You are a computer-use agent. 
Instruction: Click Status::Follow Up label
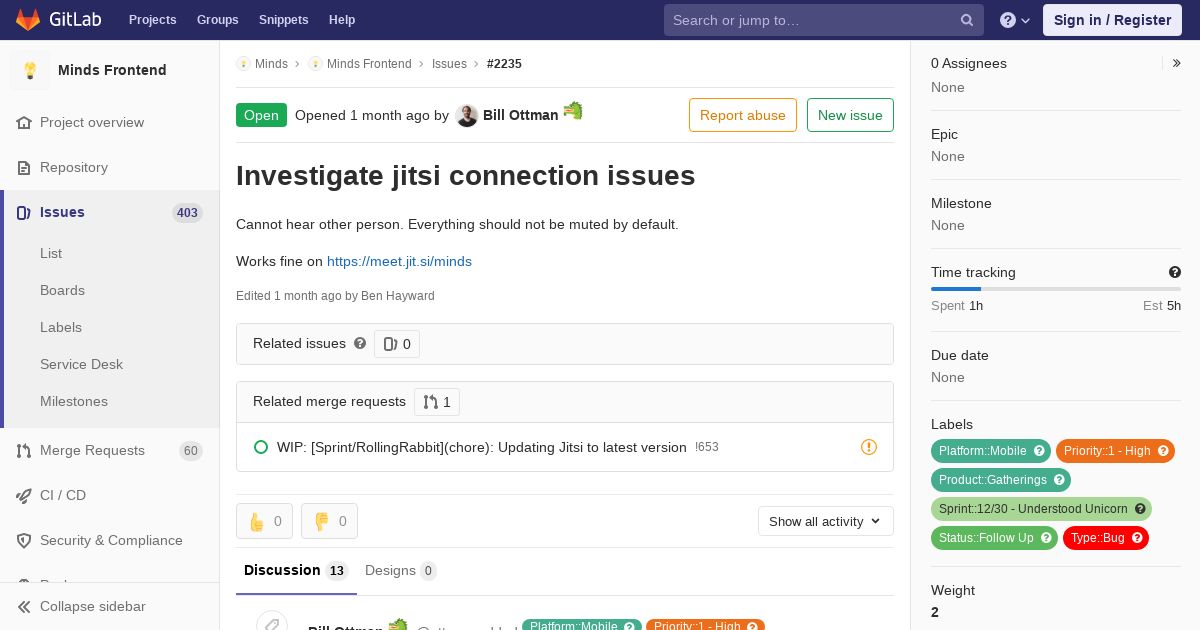point(986,538)
